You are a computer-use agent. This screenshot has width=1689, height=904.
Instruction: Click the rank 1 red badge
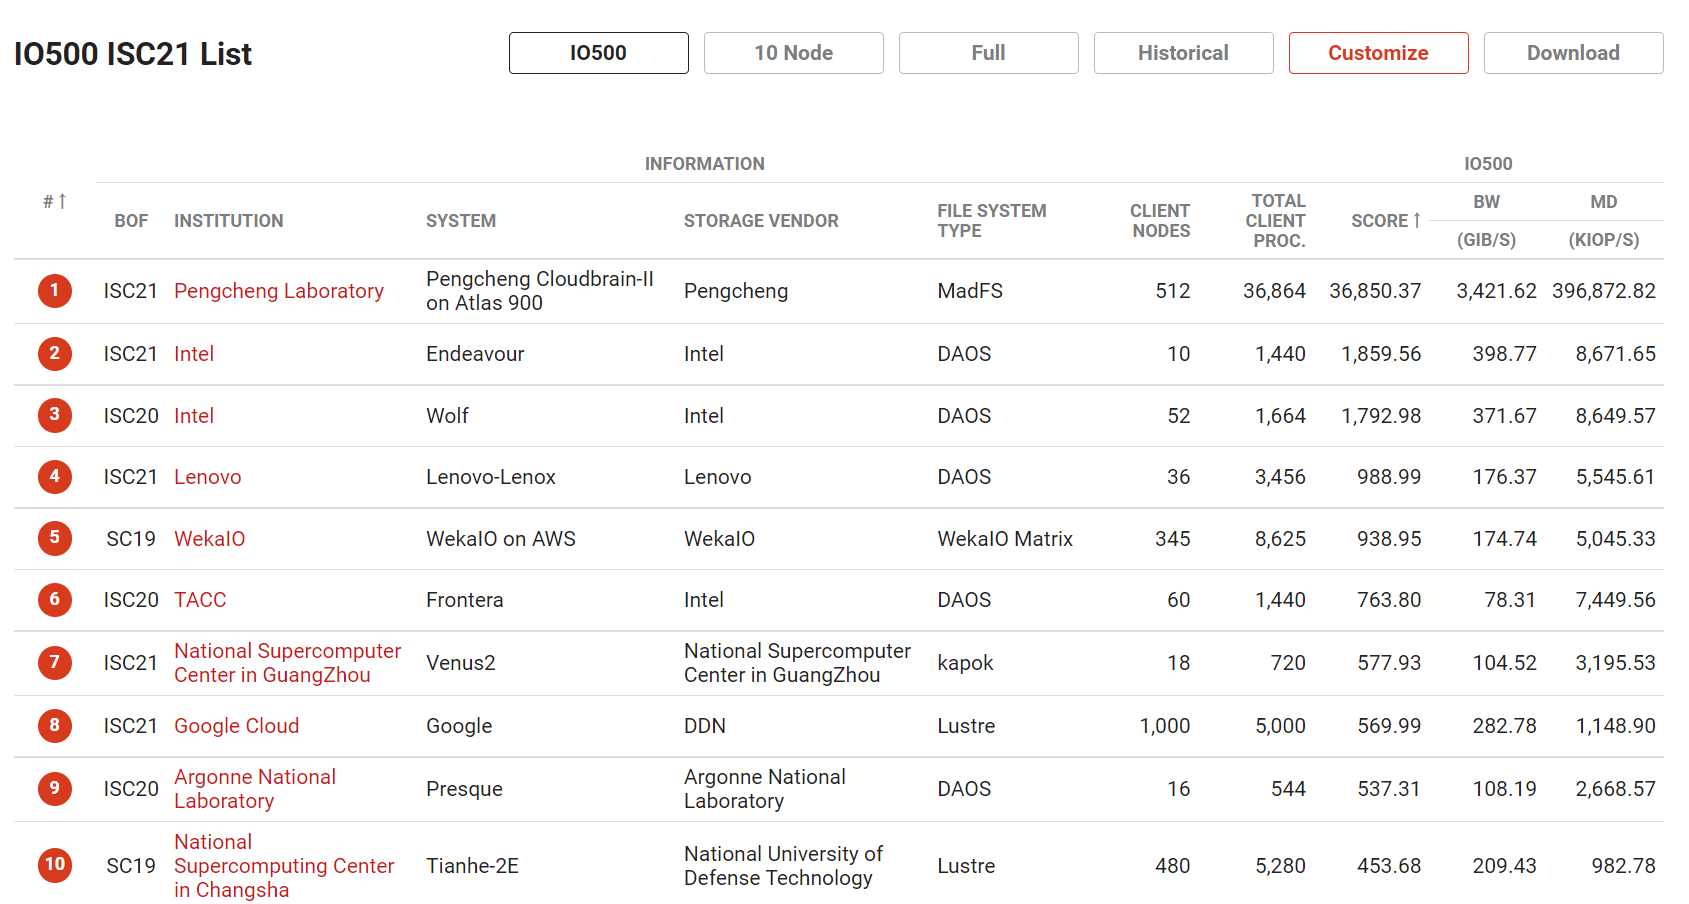click(x=55, y=291)
